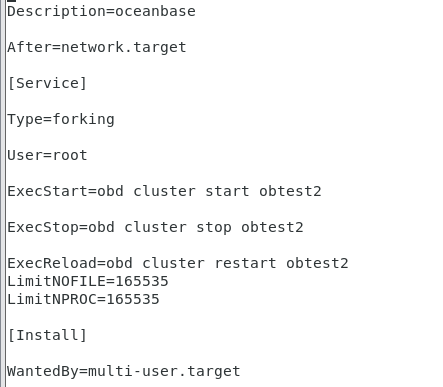Viewport: 443px width, 387px height.
Task: Place cursor on User=root line
Action: click(x=47, y=155)
